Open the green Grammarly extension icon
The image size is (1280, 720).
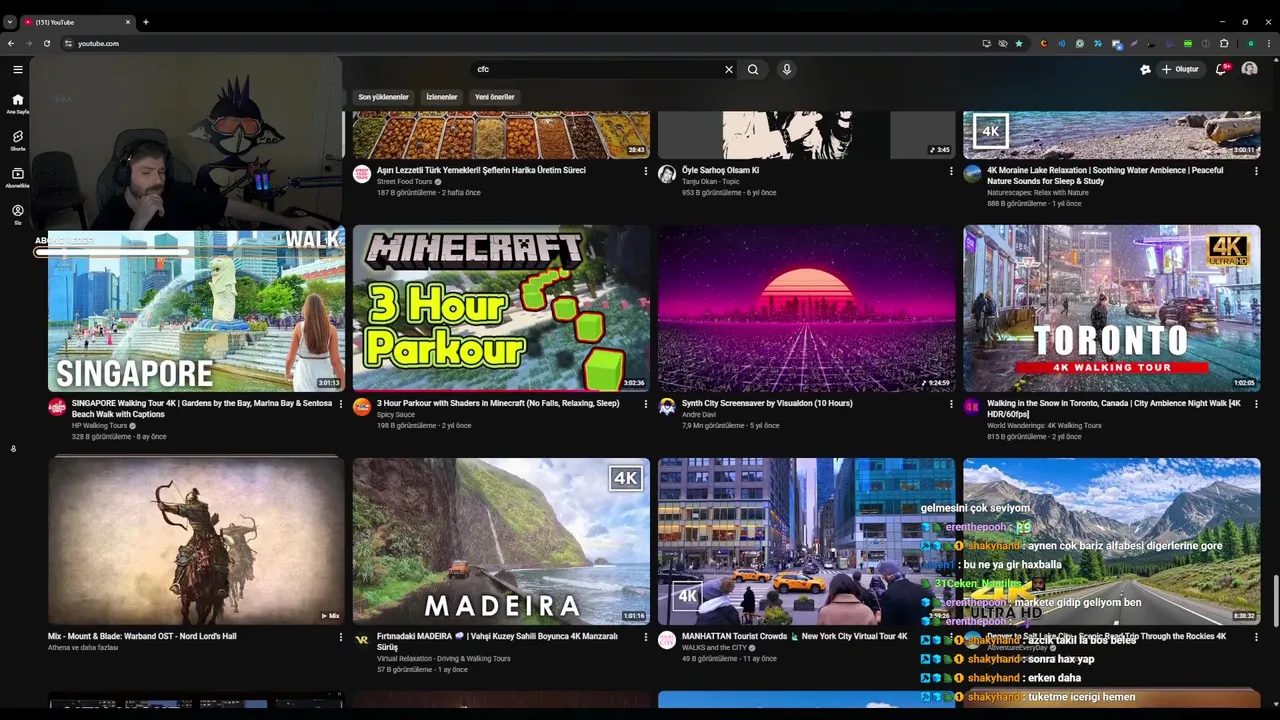[x=1080, y=43]
